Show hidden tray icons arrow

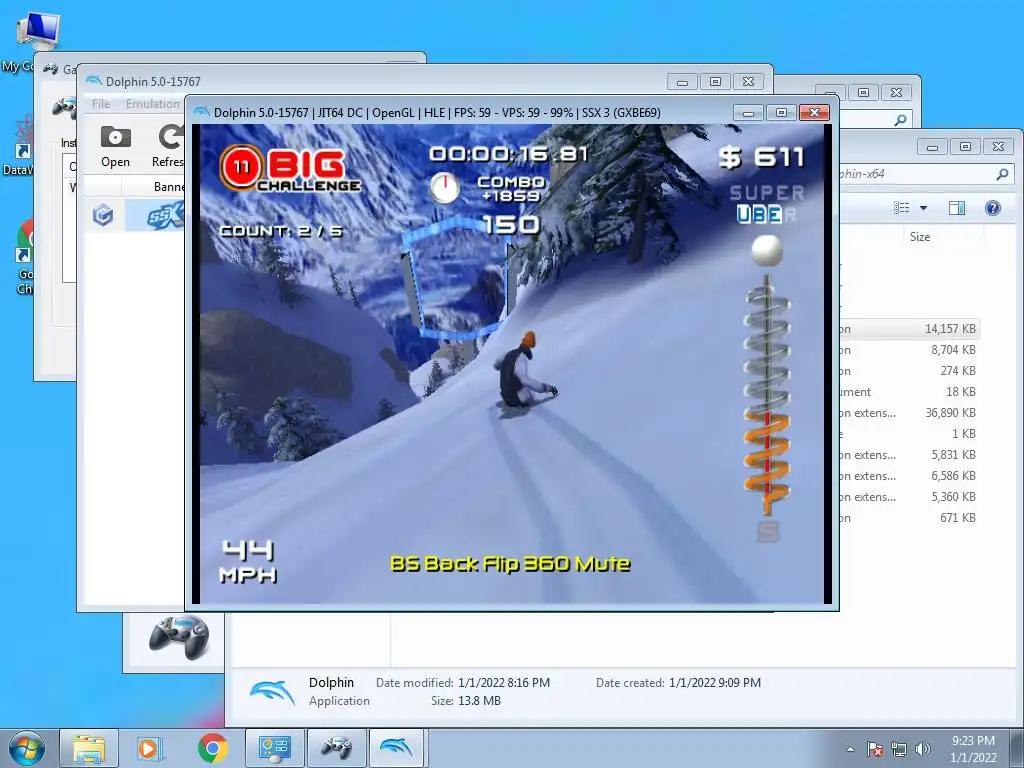[850, 749]
